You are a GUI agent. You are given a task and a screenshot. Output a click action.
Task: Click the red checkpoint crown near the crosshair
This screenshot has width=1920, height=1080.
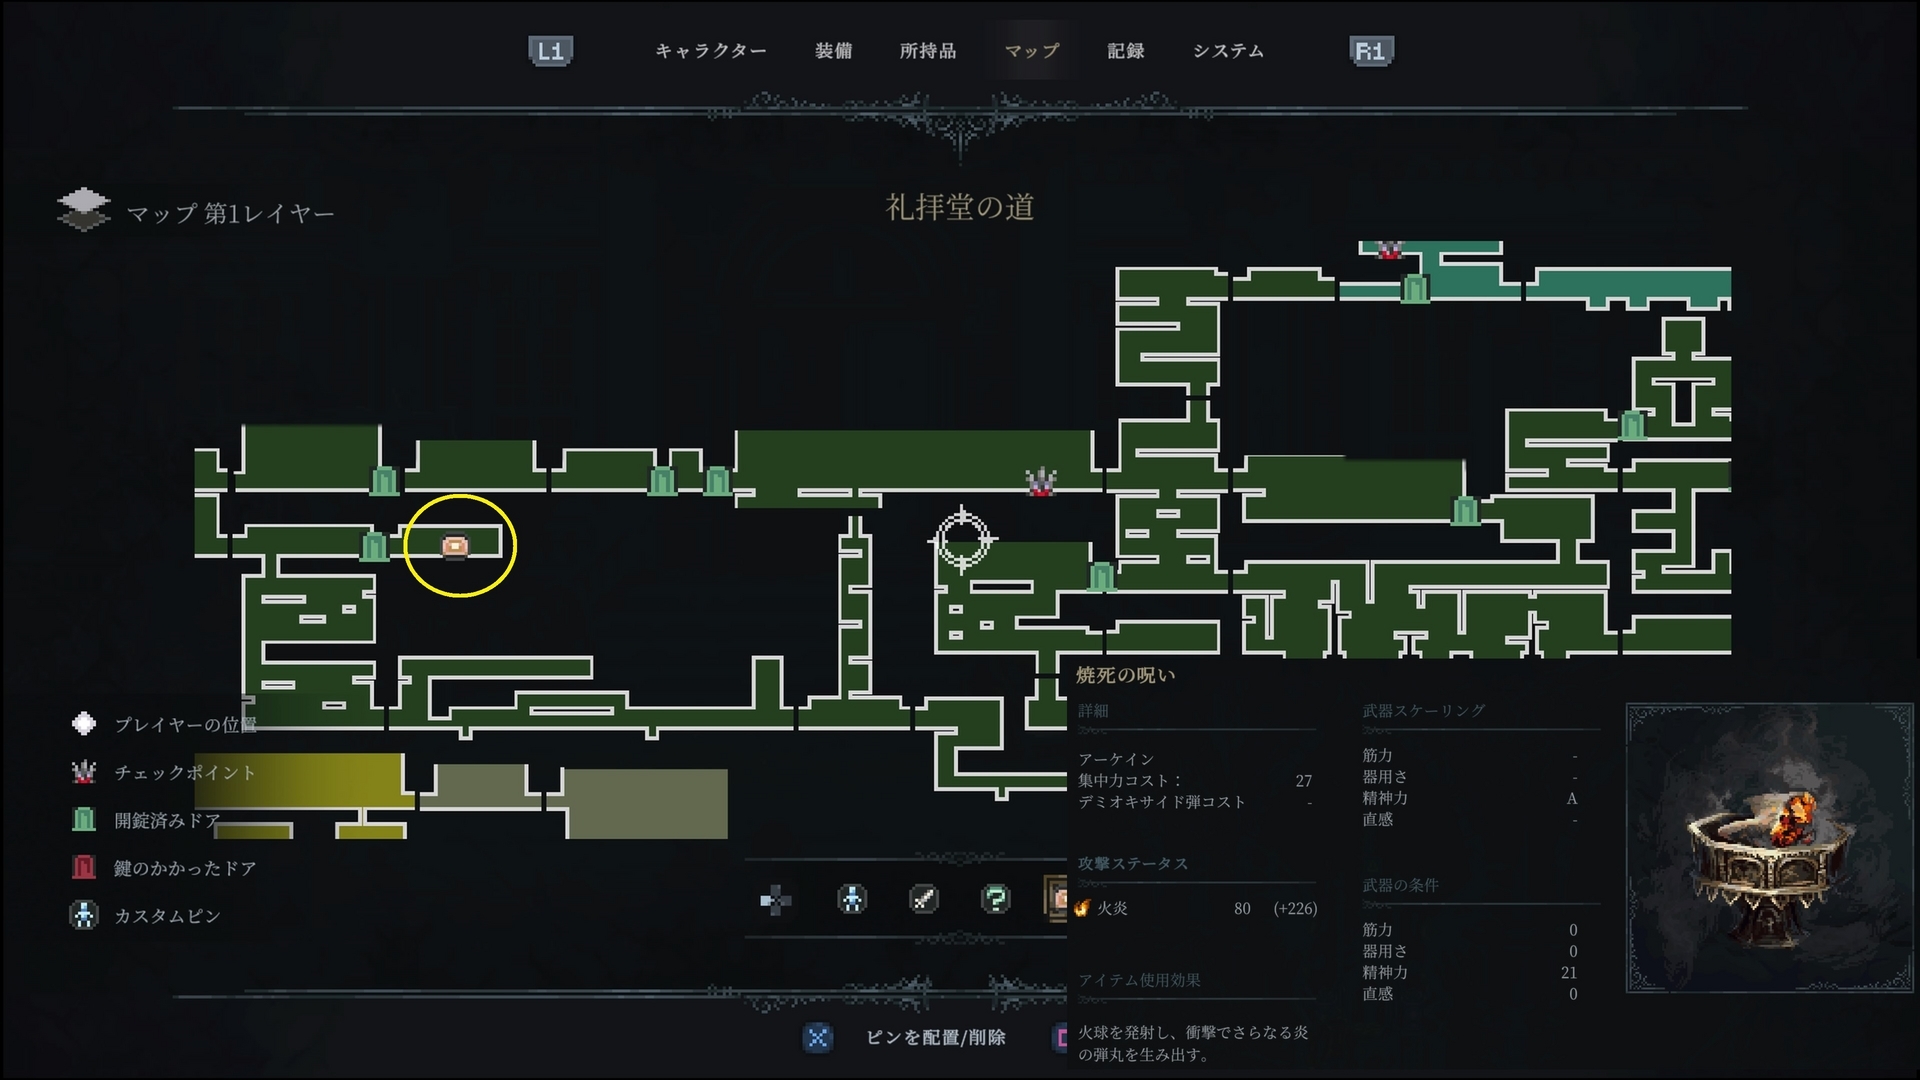(1041, 482)
